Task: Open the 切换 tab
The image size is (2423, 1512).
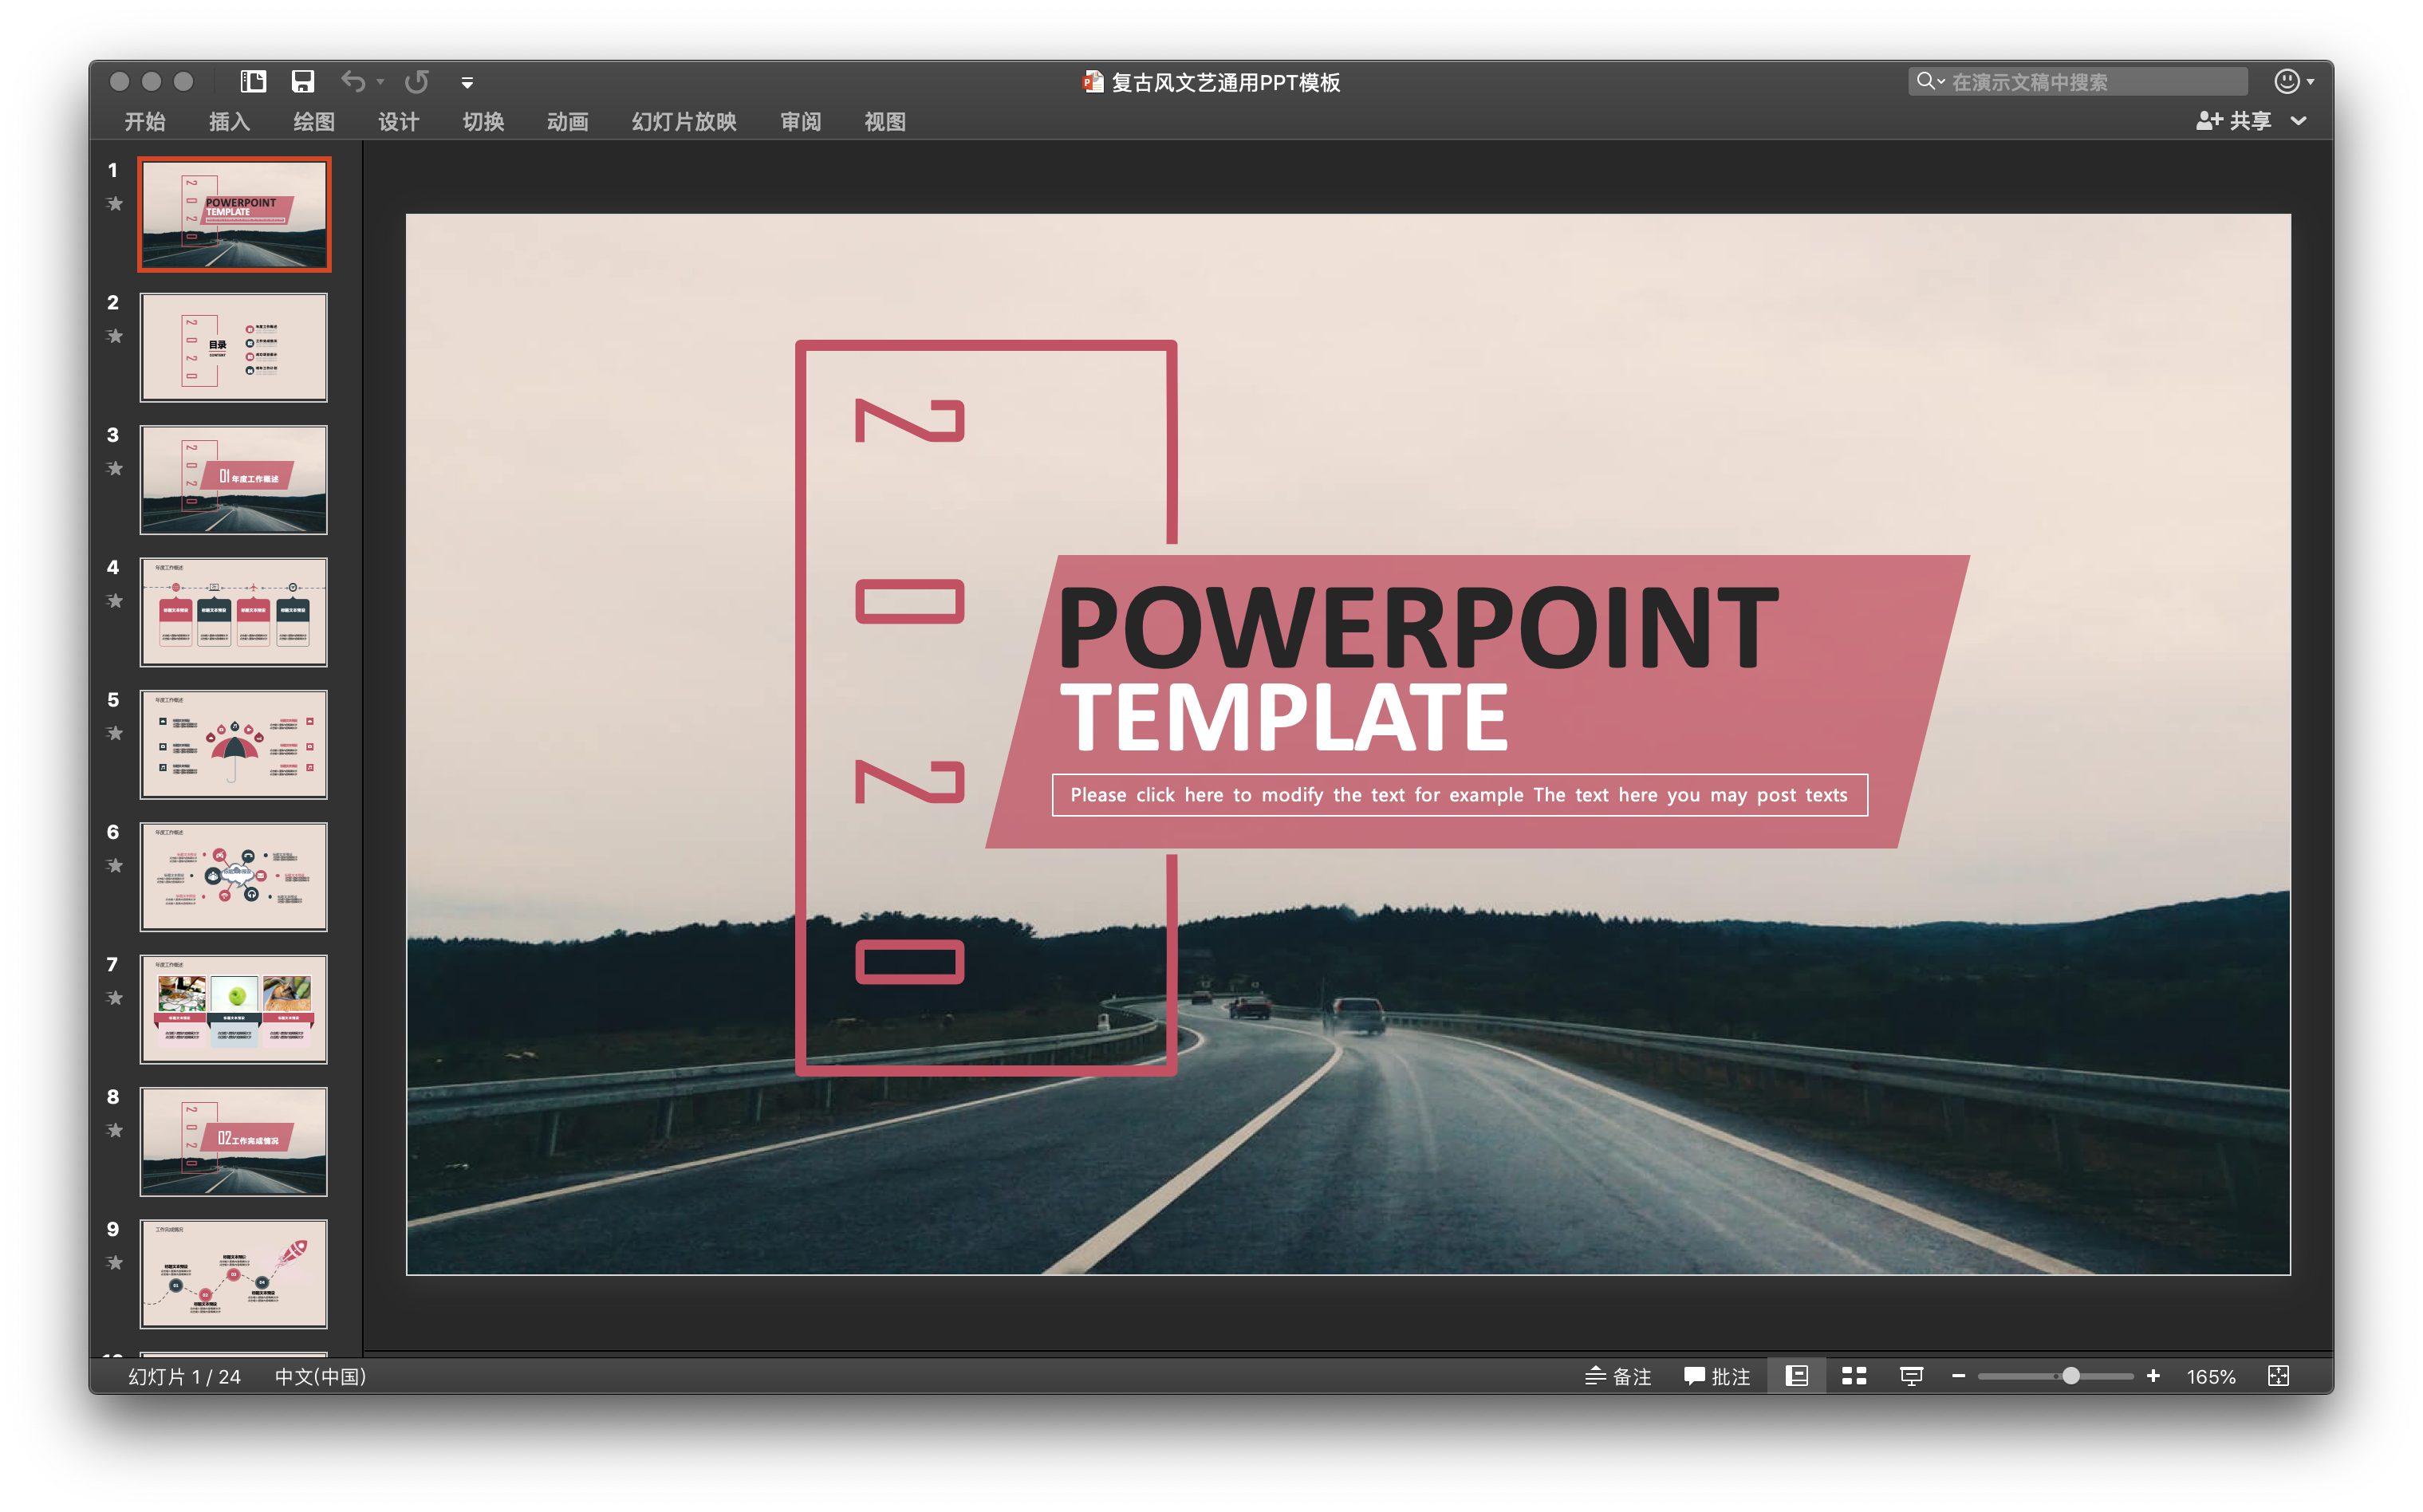Action: 483,121
